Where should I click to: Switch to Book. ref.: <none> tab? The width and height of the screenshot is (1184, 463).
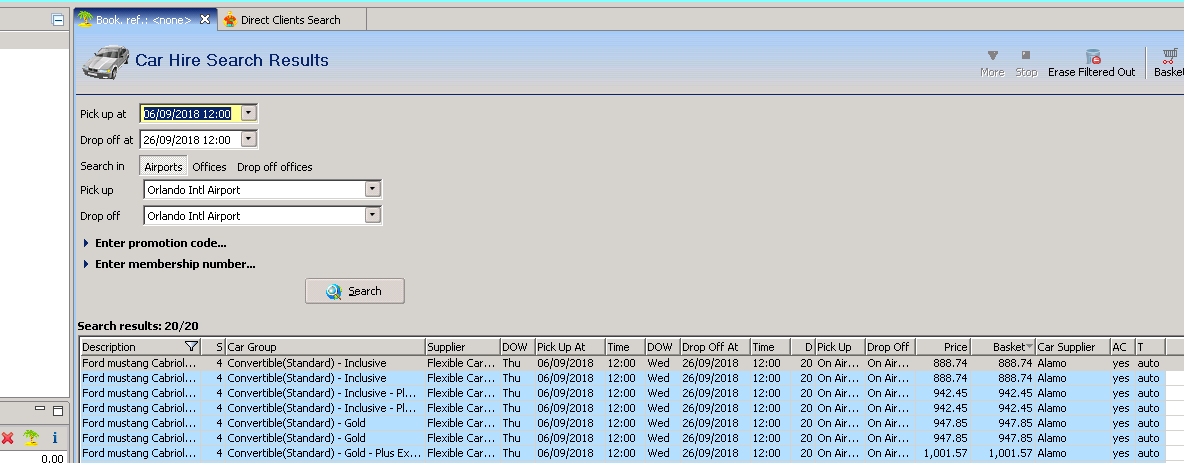click(x=143, y=20)
